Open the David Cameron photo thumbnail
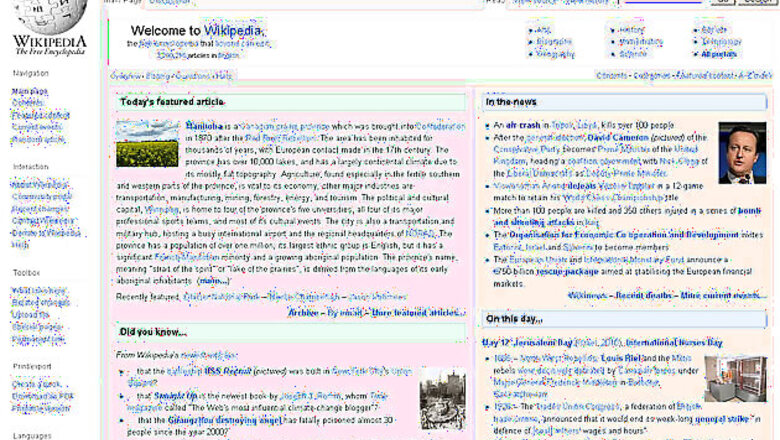This screenshot has width=780, height=440. point(743,153)
